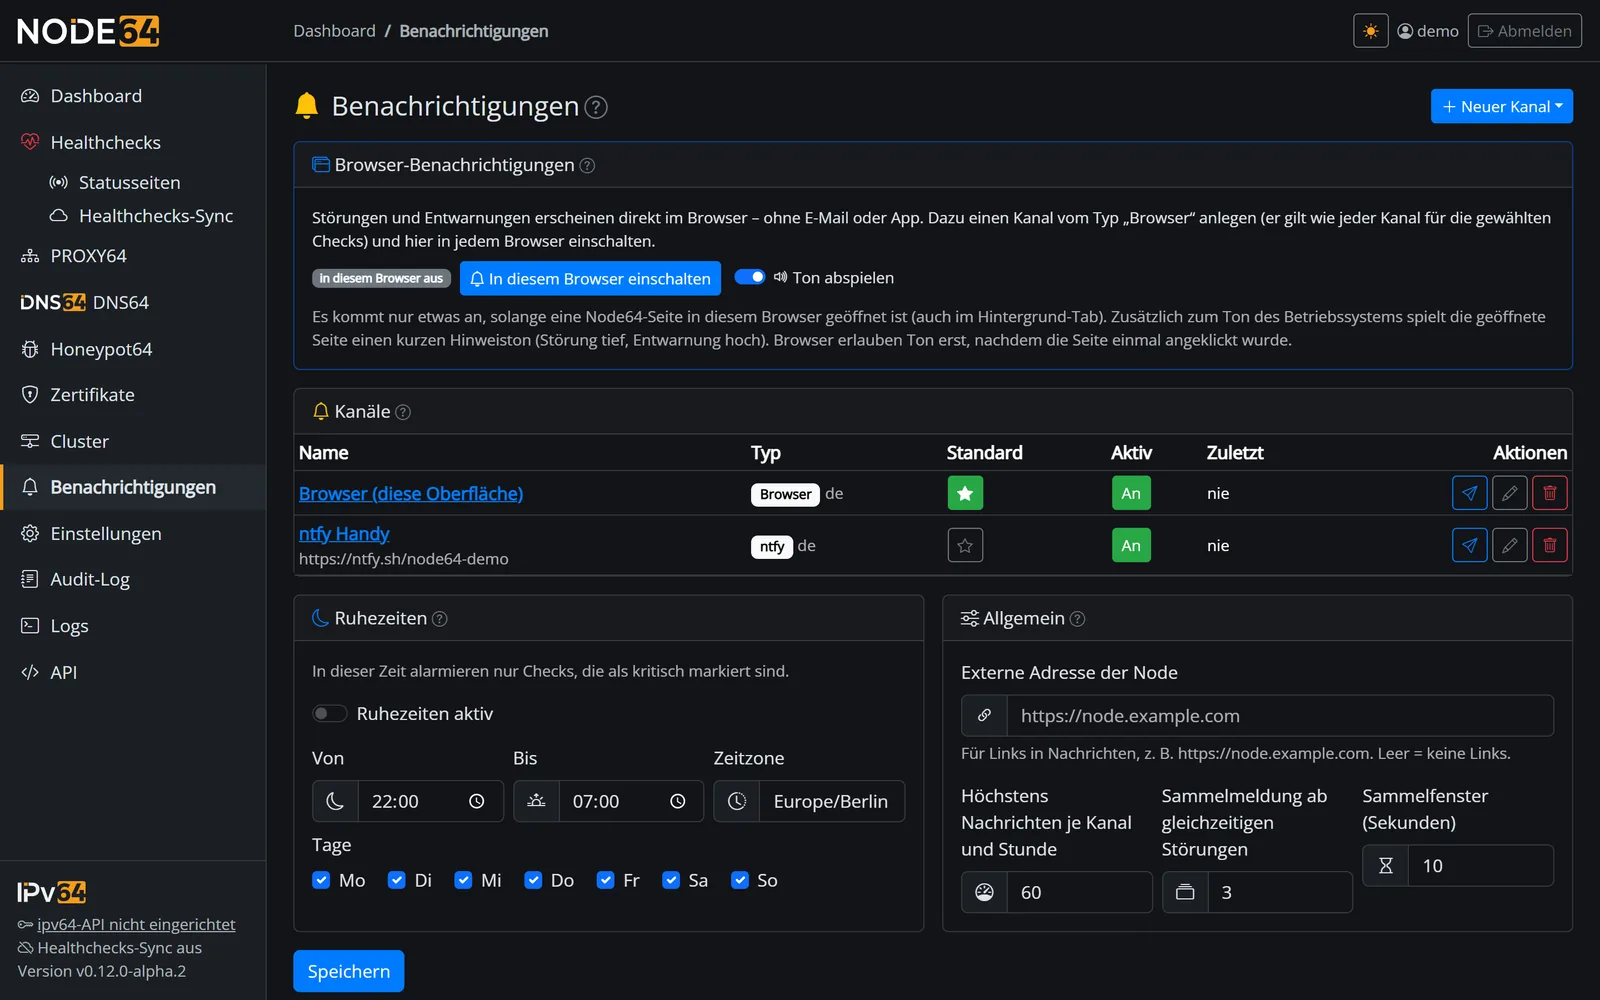Screen dimensions: 1600x1000
Task: Click the green star of Browser channel
Action: tap(965, 493)
